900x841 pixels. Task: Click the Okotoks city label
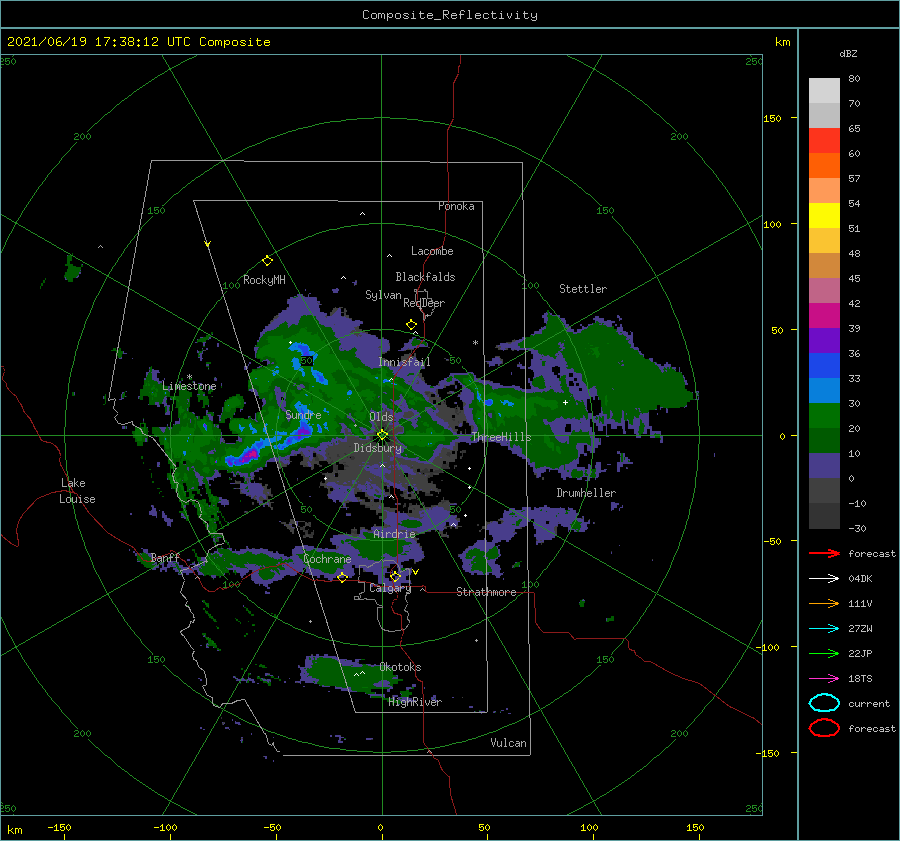[400, 667]
